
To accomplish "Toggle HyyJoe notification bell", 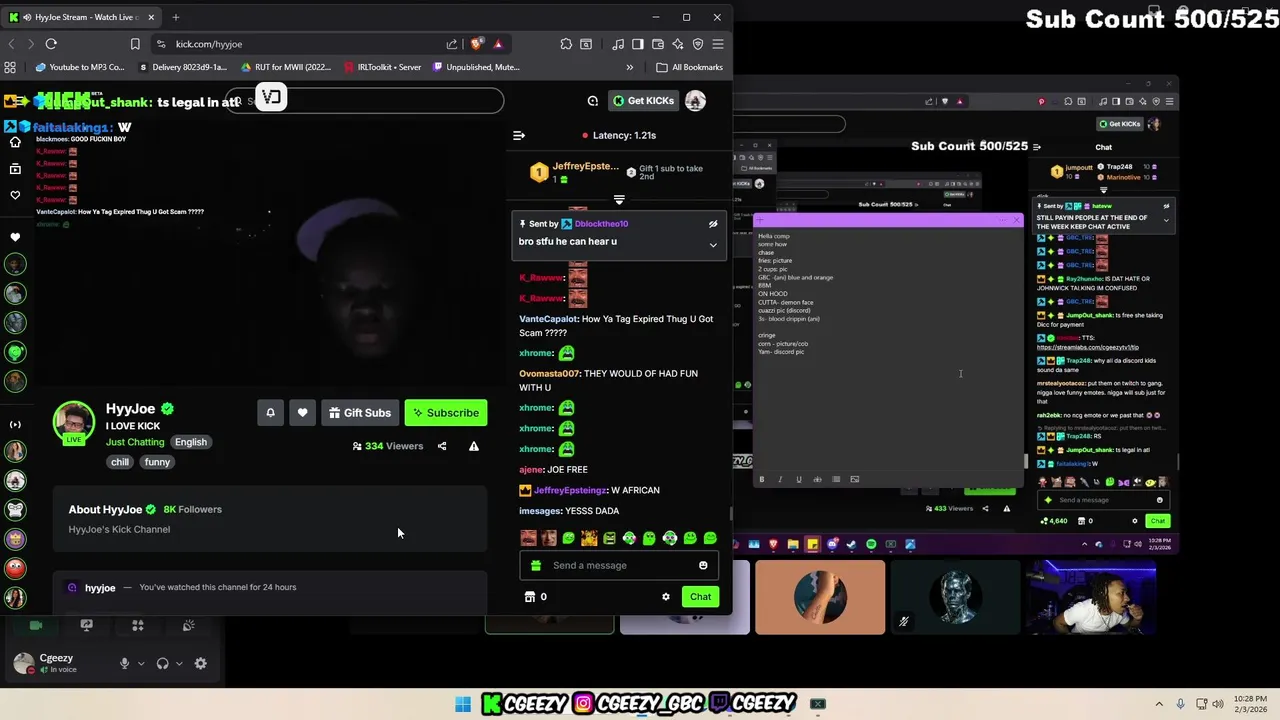I will click(270, 413).
